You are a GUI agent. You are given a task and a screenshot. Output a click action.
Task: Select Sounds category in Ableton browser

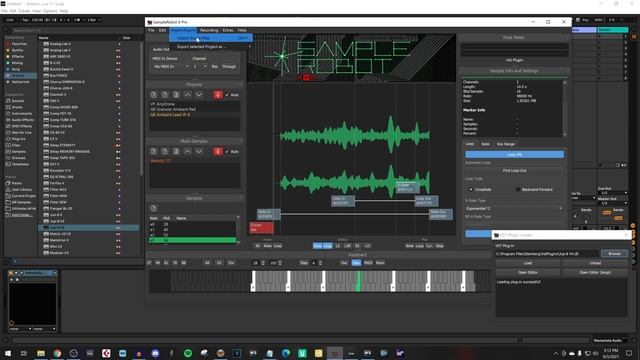[18, 101]
